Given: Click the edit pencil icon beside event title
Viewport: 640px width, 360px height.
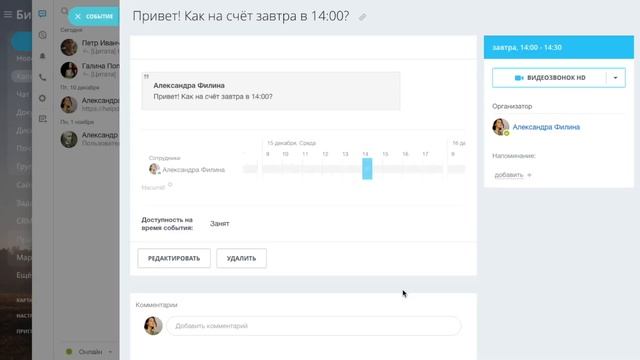Looking at the screenshot, I should tap(362, 17).
